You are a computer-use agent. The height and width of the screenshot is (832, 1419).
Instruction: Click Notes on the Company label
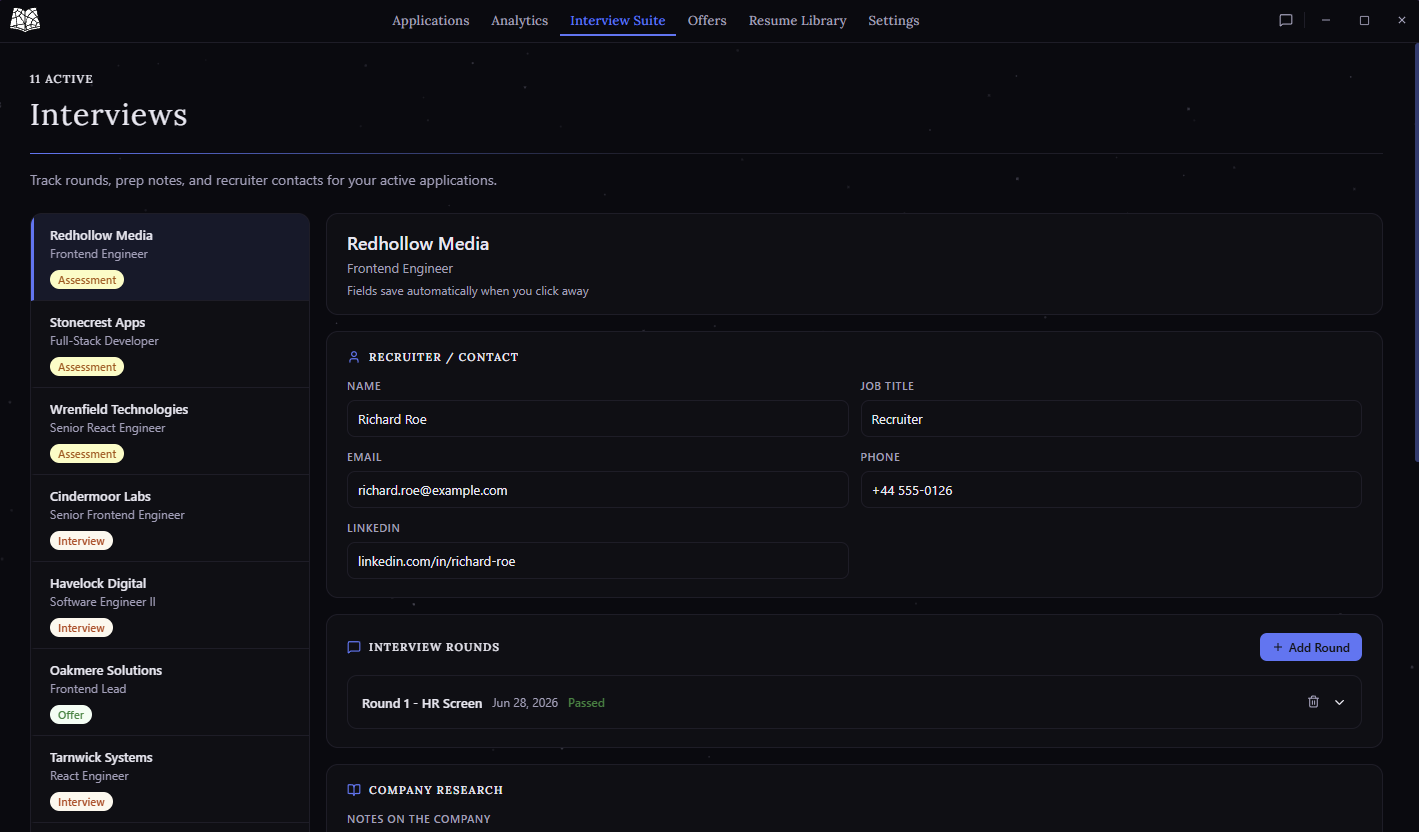[x=419, y=819]
